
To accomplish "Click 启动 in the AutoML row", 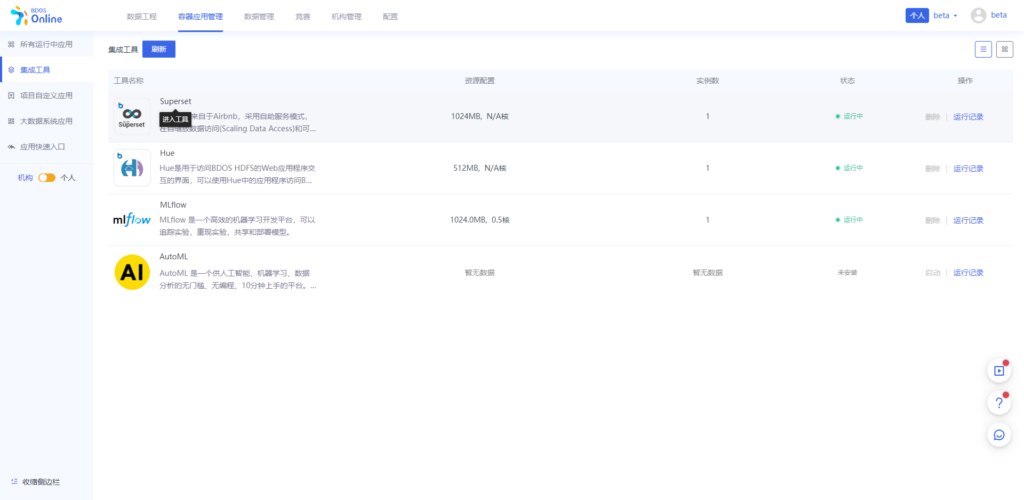I will [933, 273].
